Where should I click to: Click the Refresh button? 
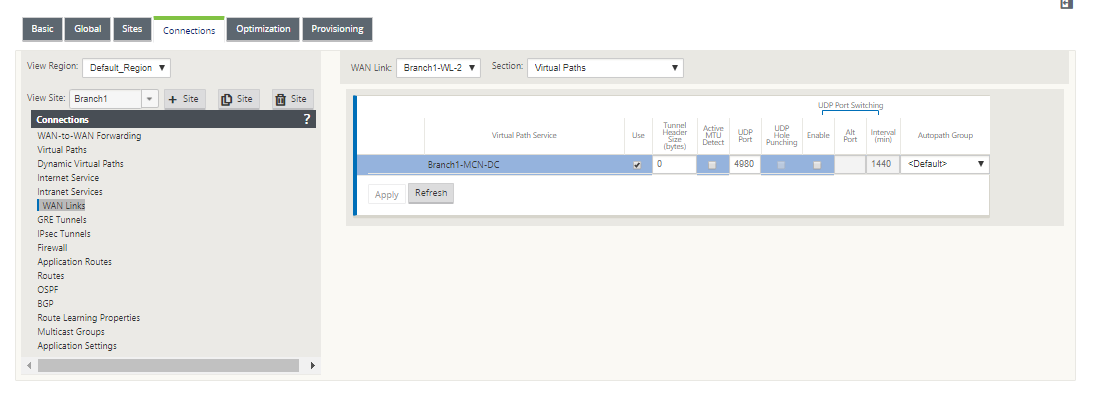point(431,194)
